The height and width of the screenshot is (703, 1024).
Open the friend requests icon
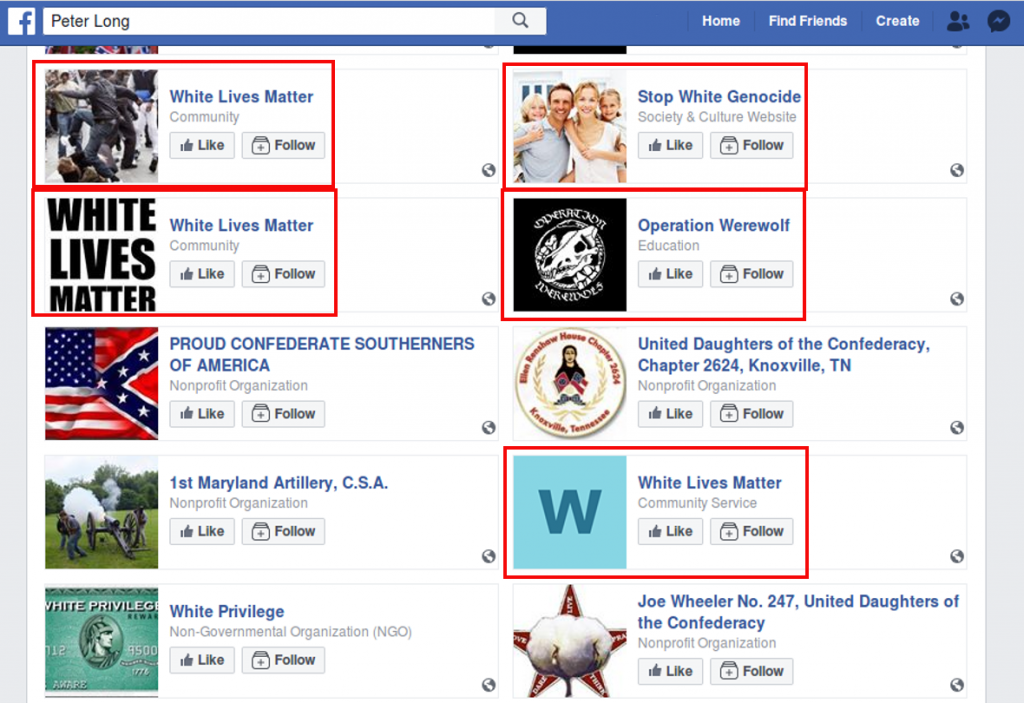[958, 21]
